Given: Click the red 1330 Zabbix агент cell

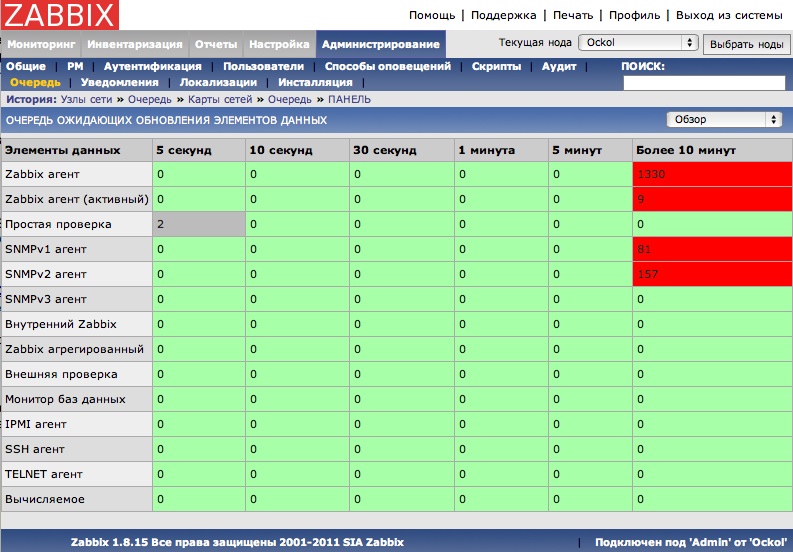Looking at the screenshot, I should (x=711, y=174).
